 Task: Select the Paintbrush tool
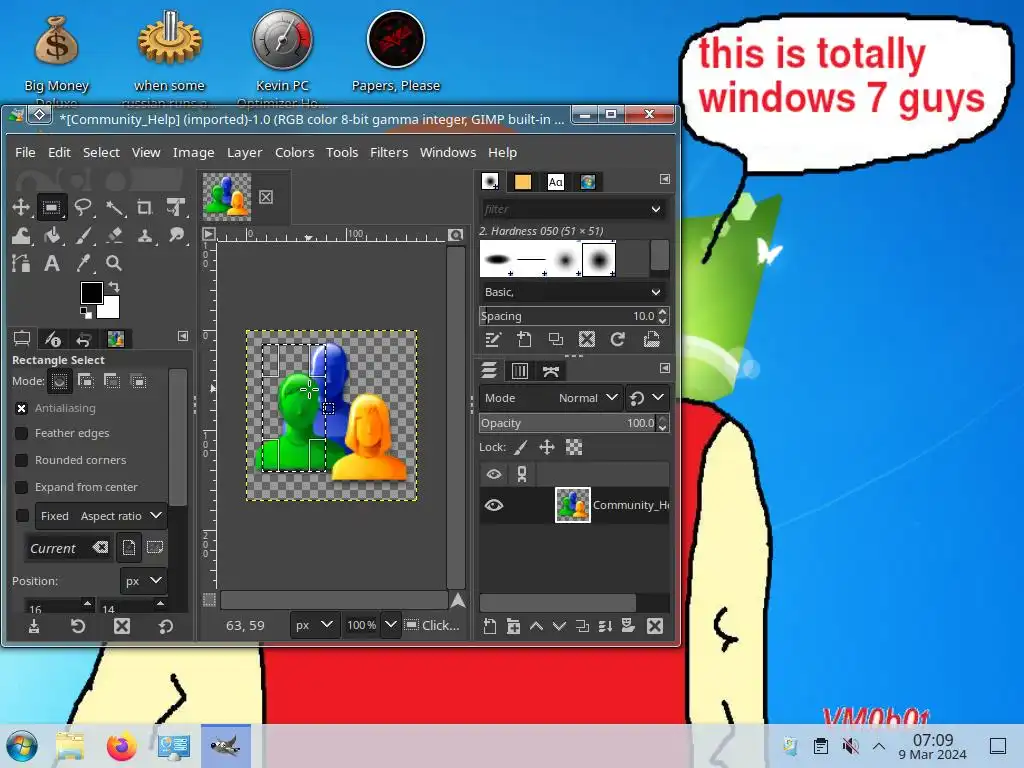(x=82, y=236)
